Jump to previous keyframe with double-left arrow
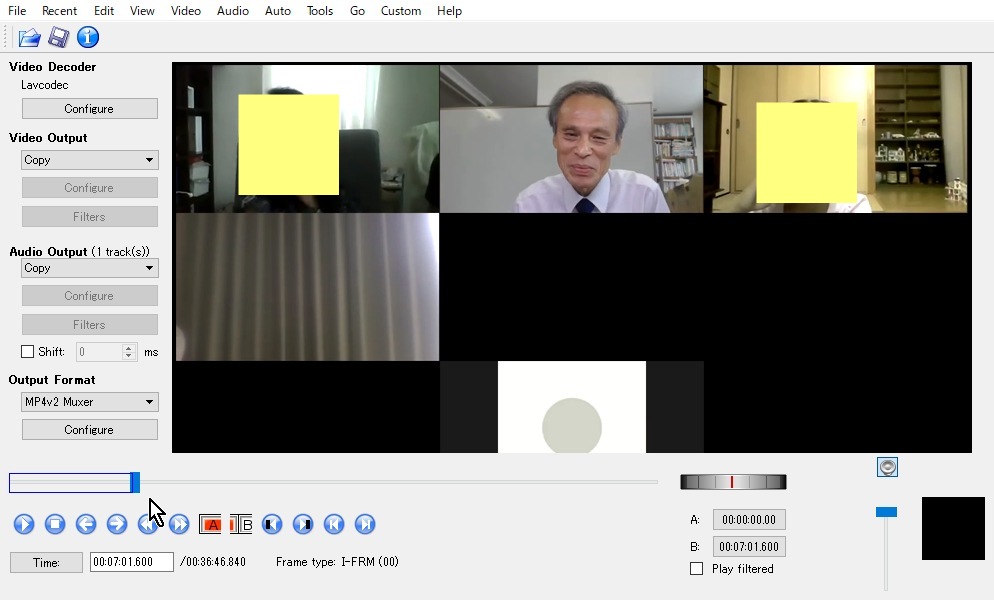This screenshot has width=994, height=600. 148,524
